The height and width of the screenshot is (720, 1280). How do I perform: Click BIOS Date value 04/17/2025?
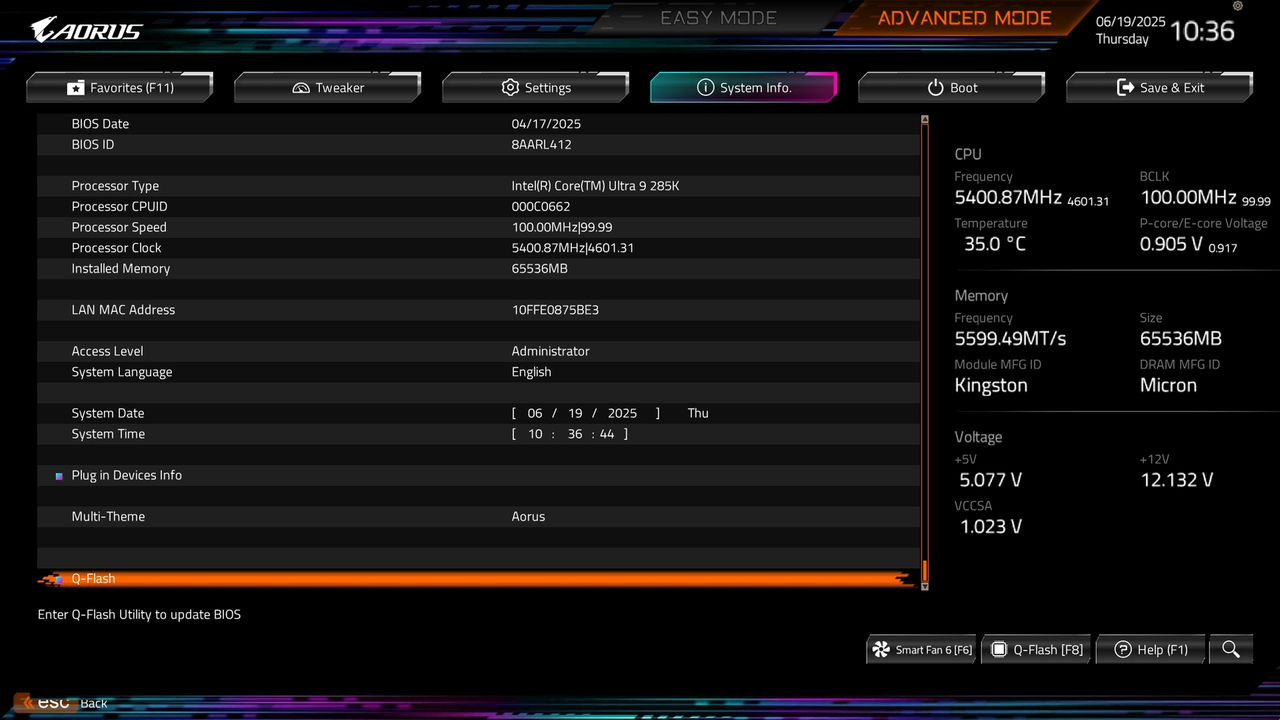546,124
